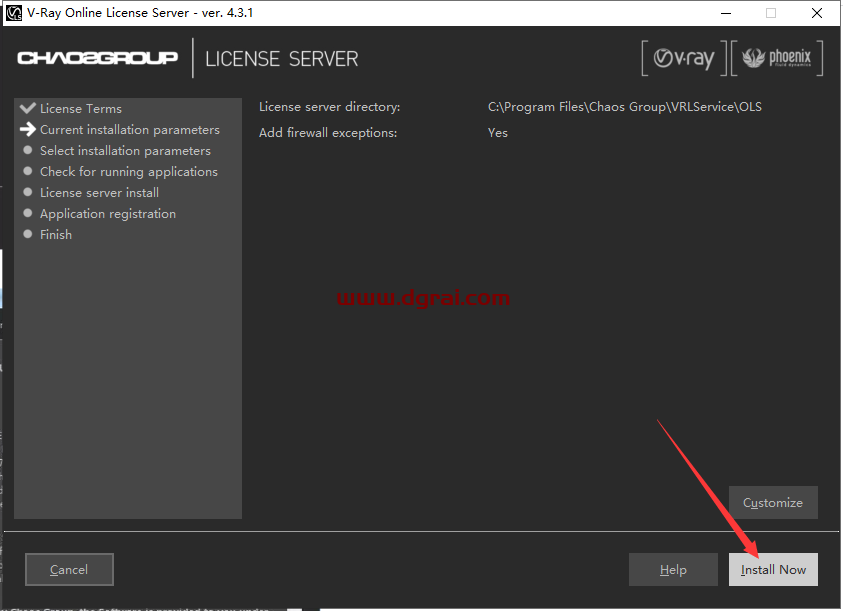Select the Application registration step

pyautogui.click(x=107, y=214)
